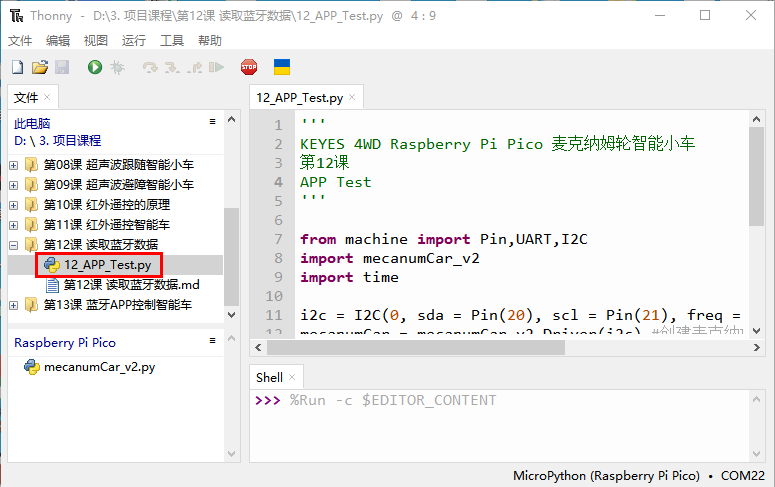Click the New file toolbar icon
The height and width of the screenshot is (487, 775).
tap(18, 67)
